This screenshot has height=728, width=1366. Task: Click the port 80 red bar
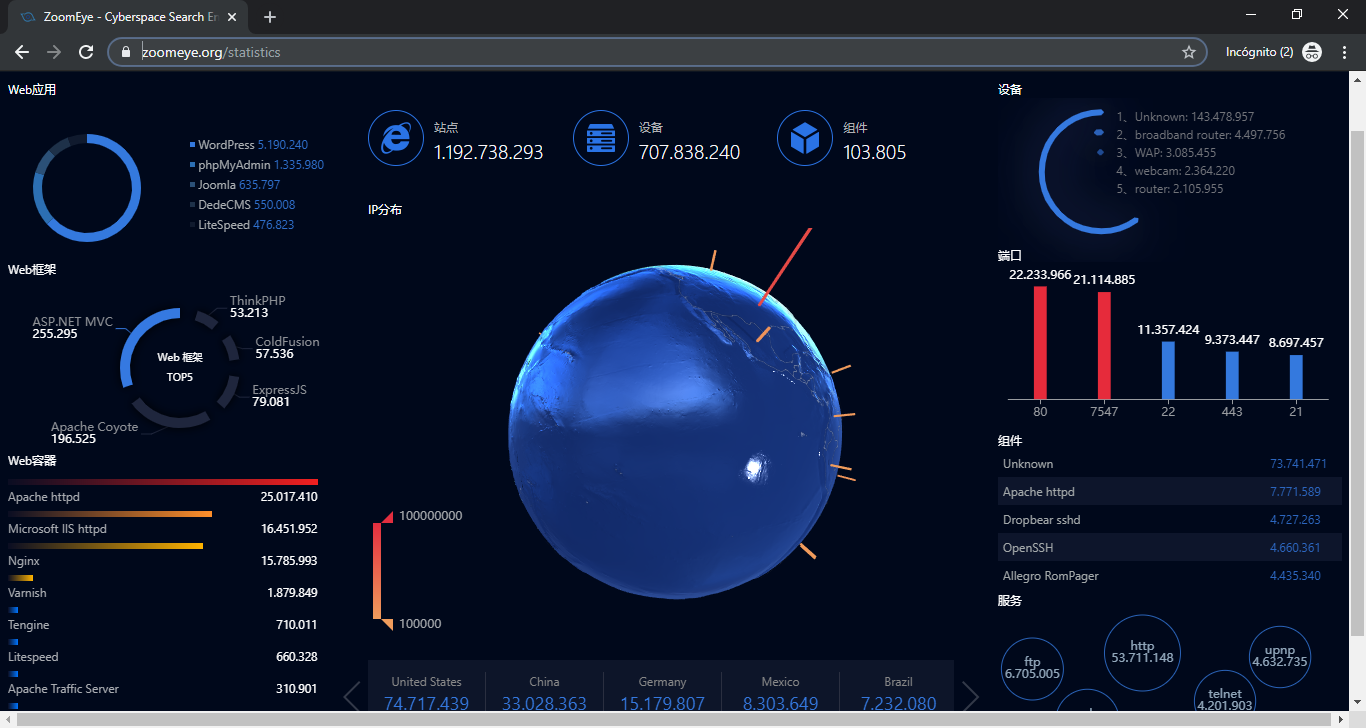coord(1040,343)
